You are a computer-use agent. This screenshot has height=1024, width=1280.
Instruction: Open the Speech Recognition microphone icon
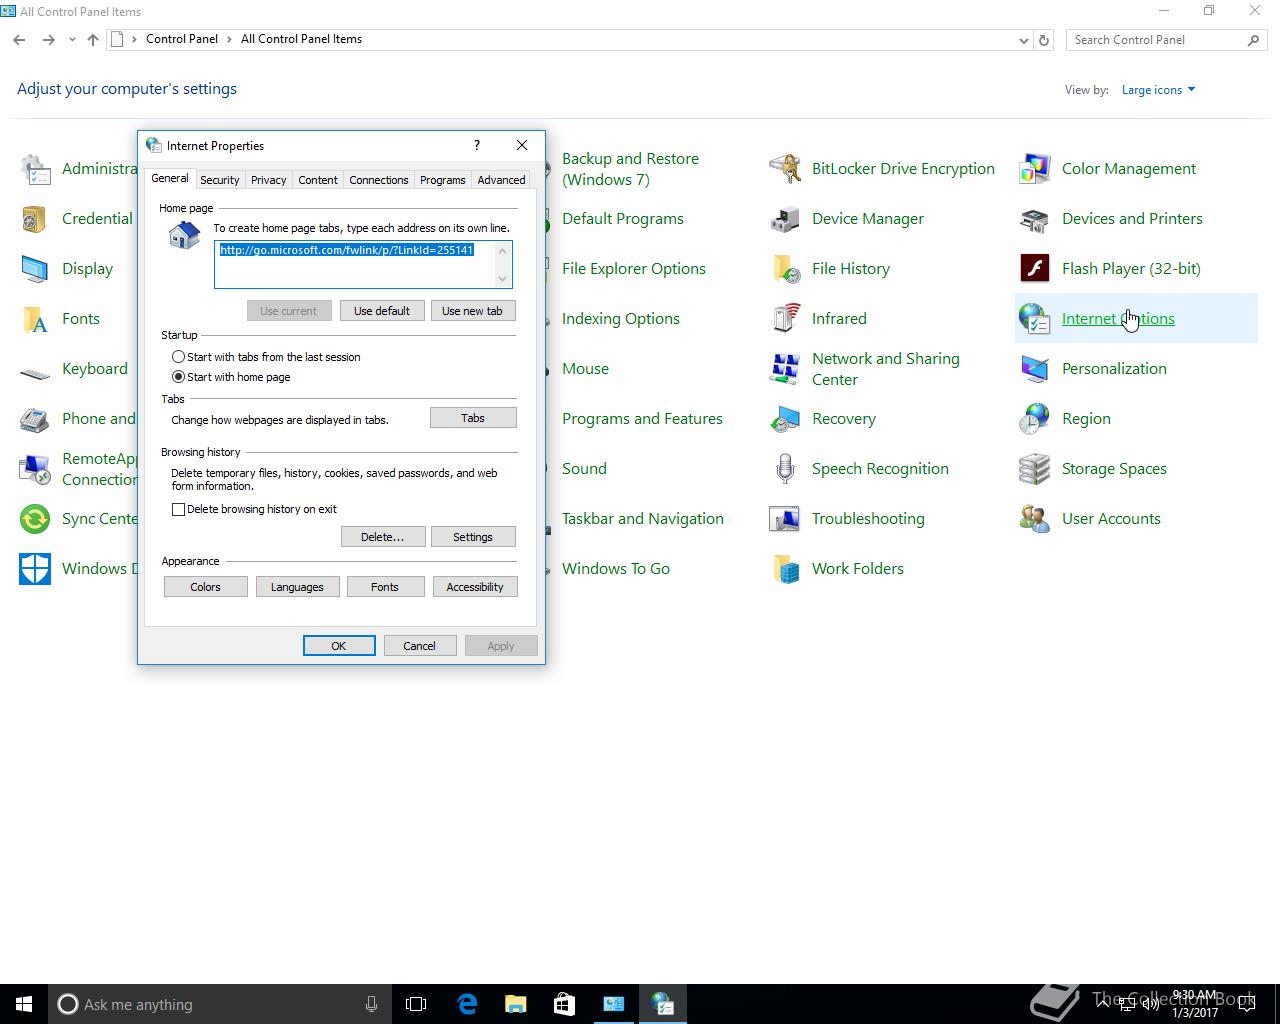(x=785, y=469)
